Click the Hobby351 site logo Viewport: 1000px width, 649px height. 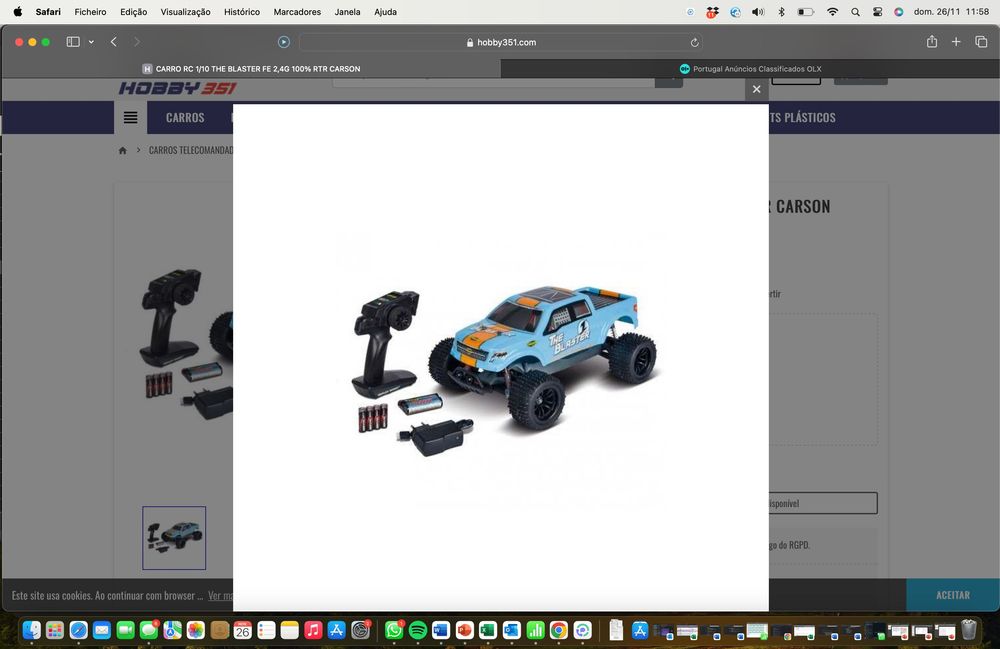click(177, 88)
